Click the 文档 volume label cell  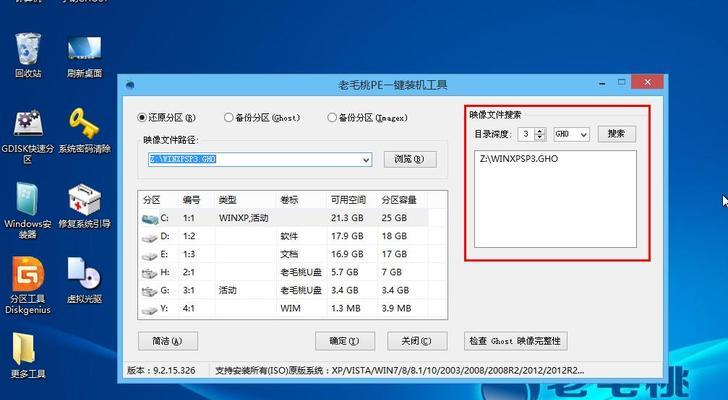coord(289,254)
